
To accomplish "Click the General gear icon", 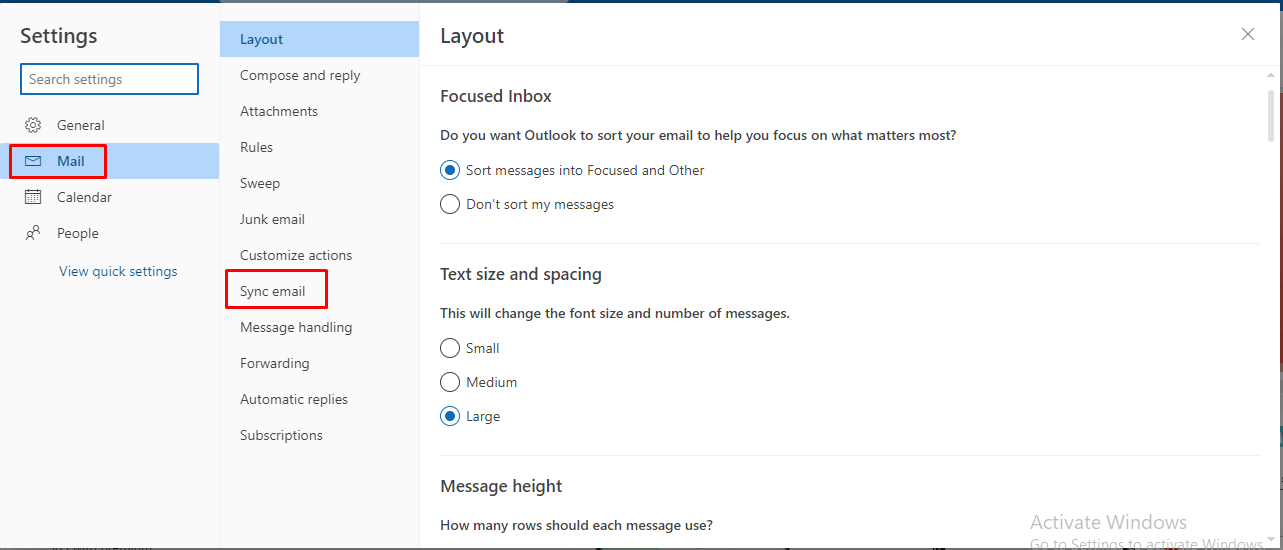I will tap(33, 125).
